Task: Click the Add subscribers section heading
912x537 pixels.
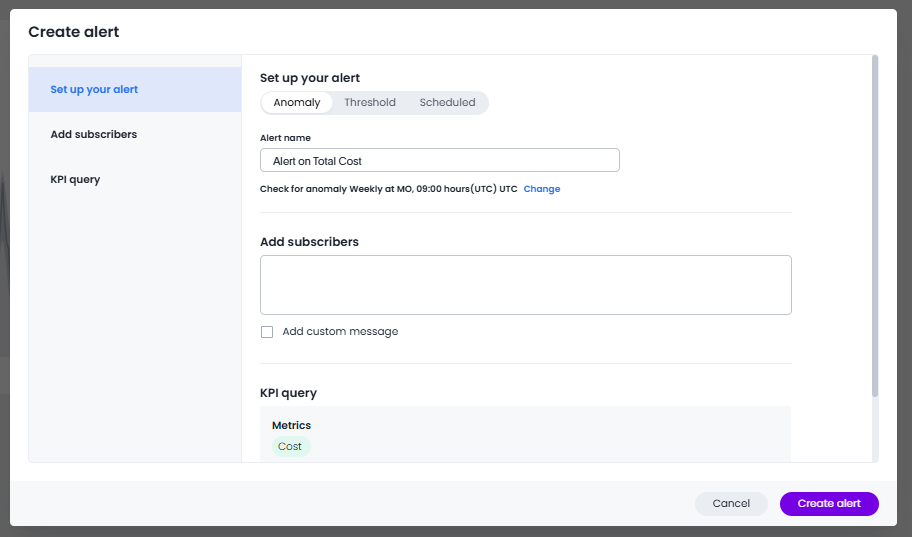Action: (x=309, y=242)
